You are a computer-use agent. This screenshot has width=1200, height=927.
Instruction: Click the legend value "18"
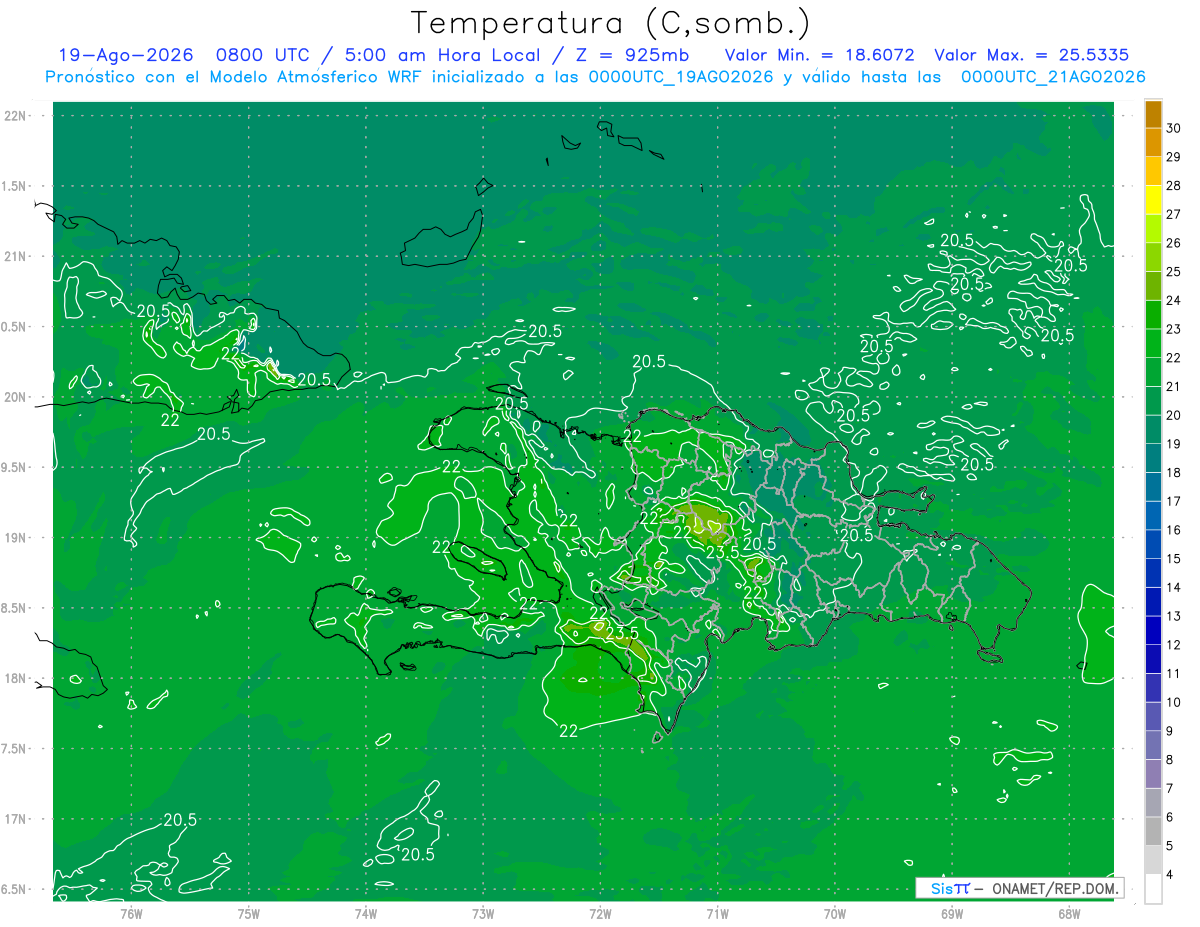coord(1174,472)
